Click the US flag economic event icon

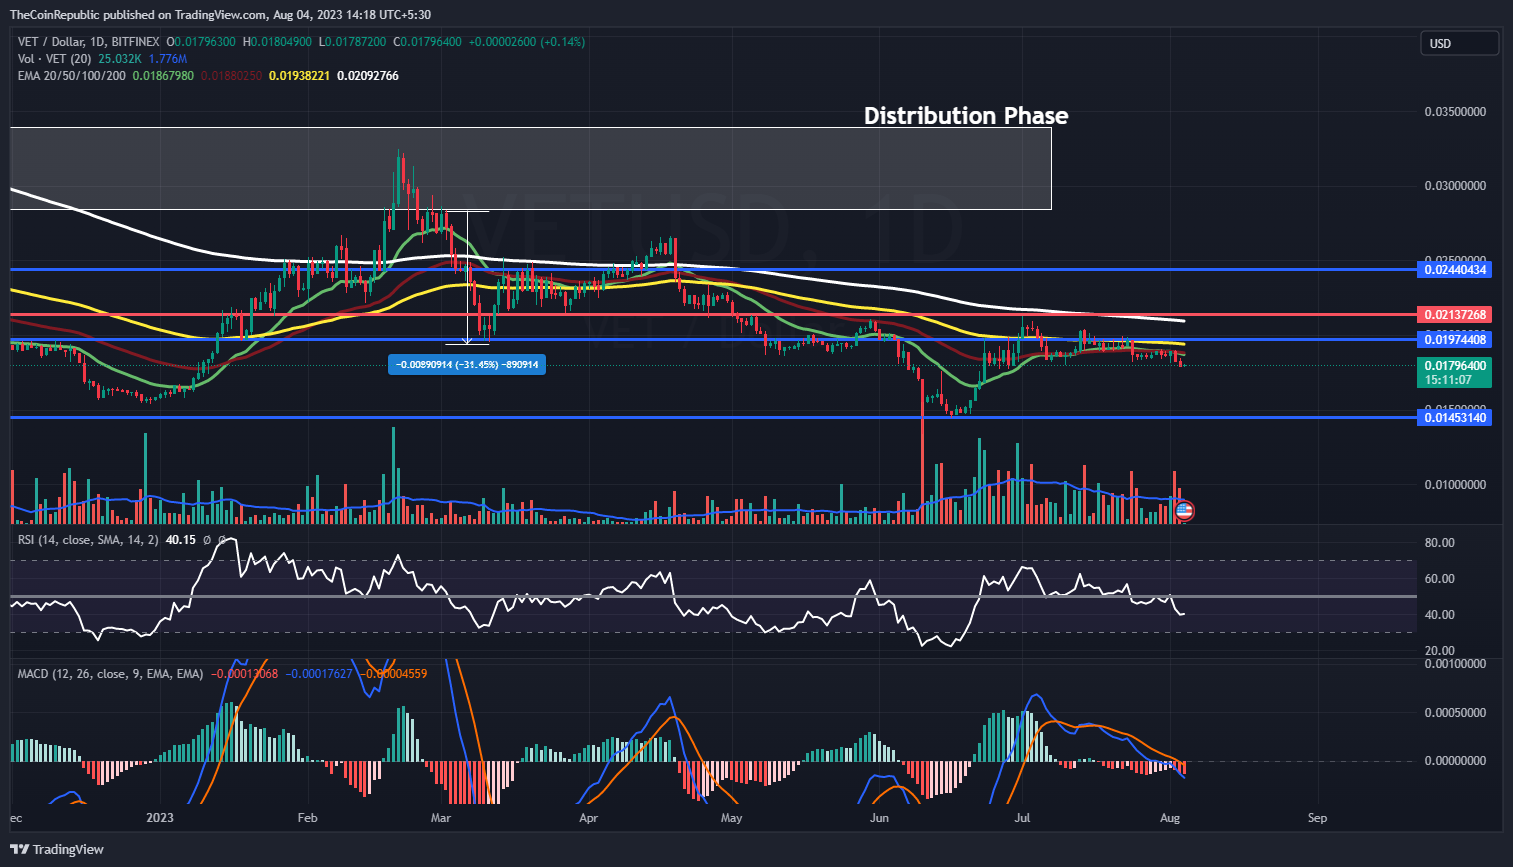click(1184, 510)
